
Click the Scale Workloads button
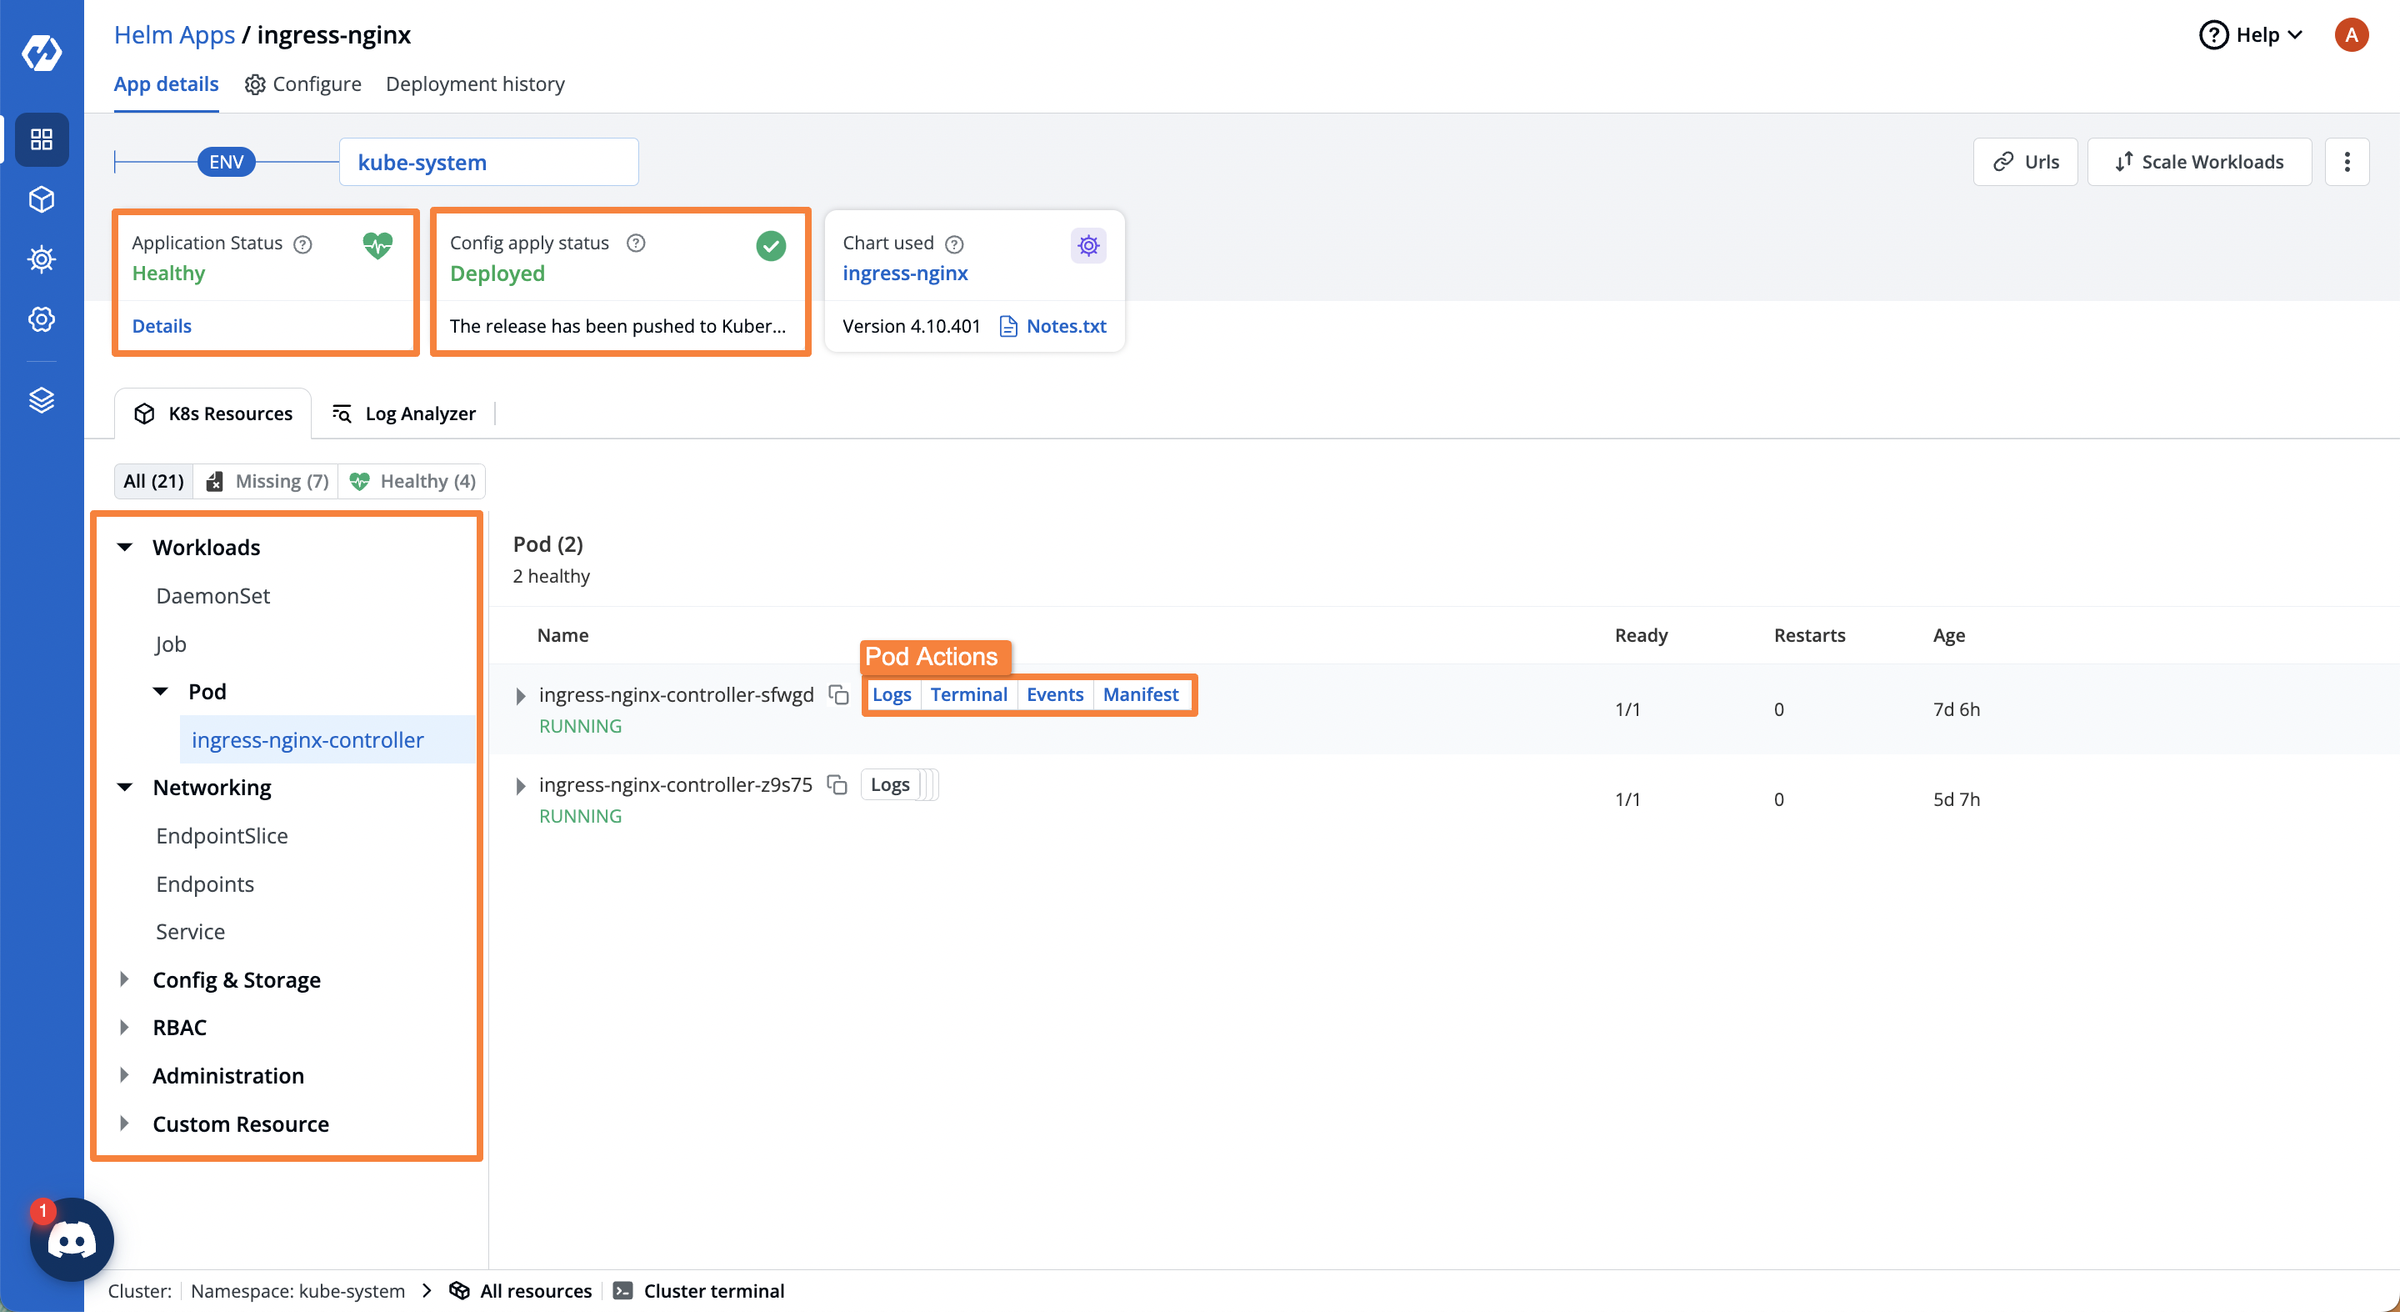click(2199, 162)
